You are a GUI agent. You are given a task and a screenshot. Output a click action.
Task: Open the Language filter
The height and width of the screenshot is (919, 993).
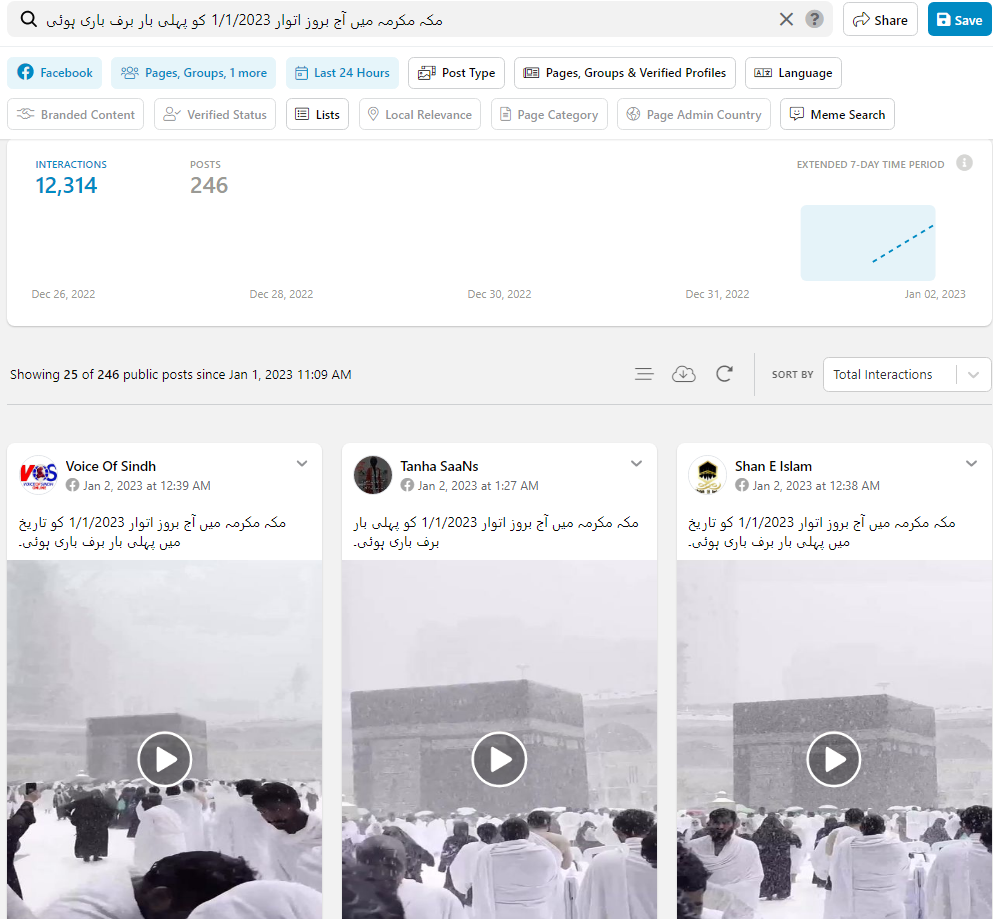(x=793, y=73)
